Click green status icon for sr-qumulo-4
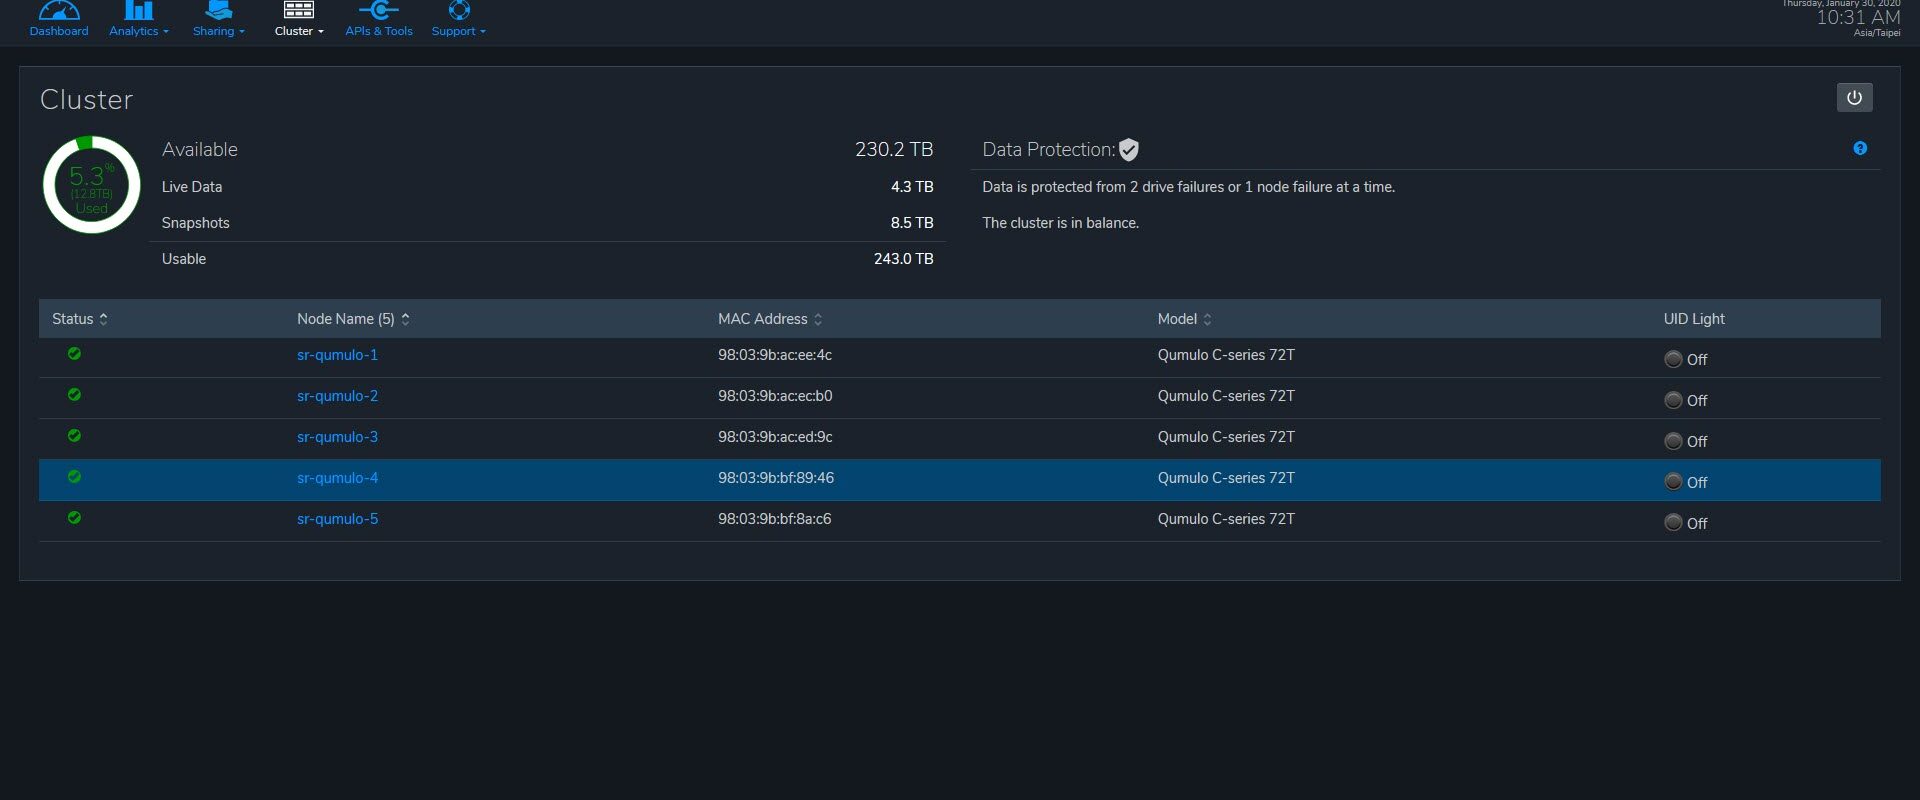The height and width of the screenshot is (800, 1920). point(74,477)
